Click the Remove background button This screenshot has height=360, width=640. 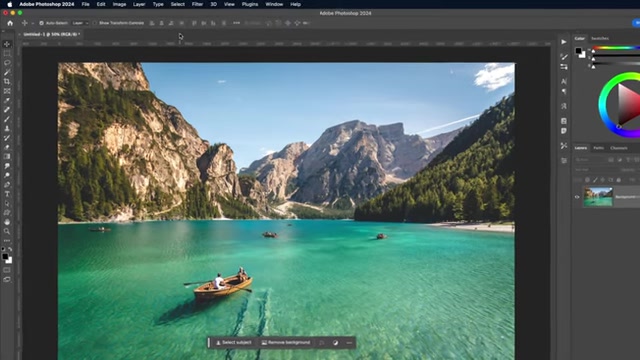coord(286,343)
